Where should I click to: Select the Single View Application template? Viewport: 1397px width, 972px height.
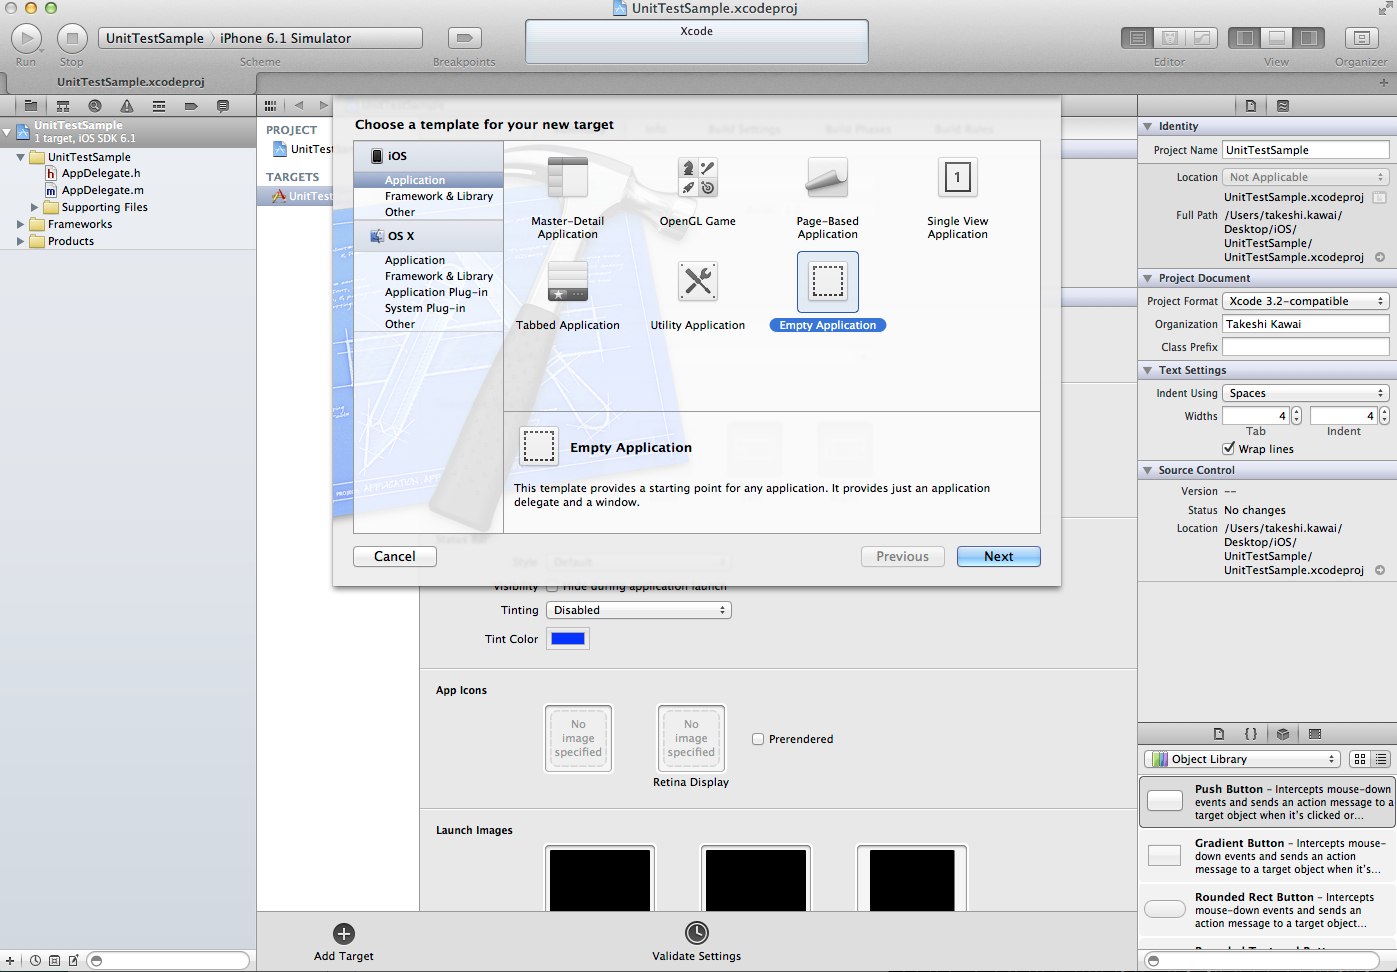click(957, 178)
